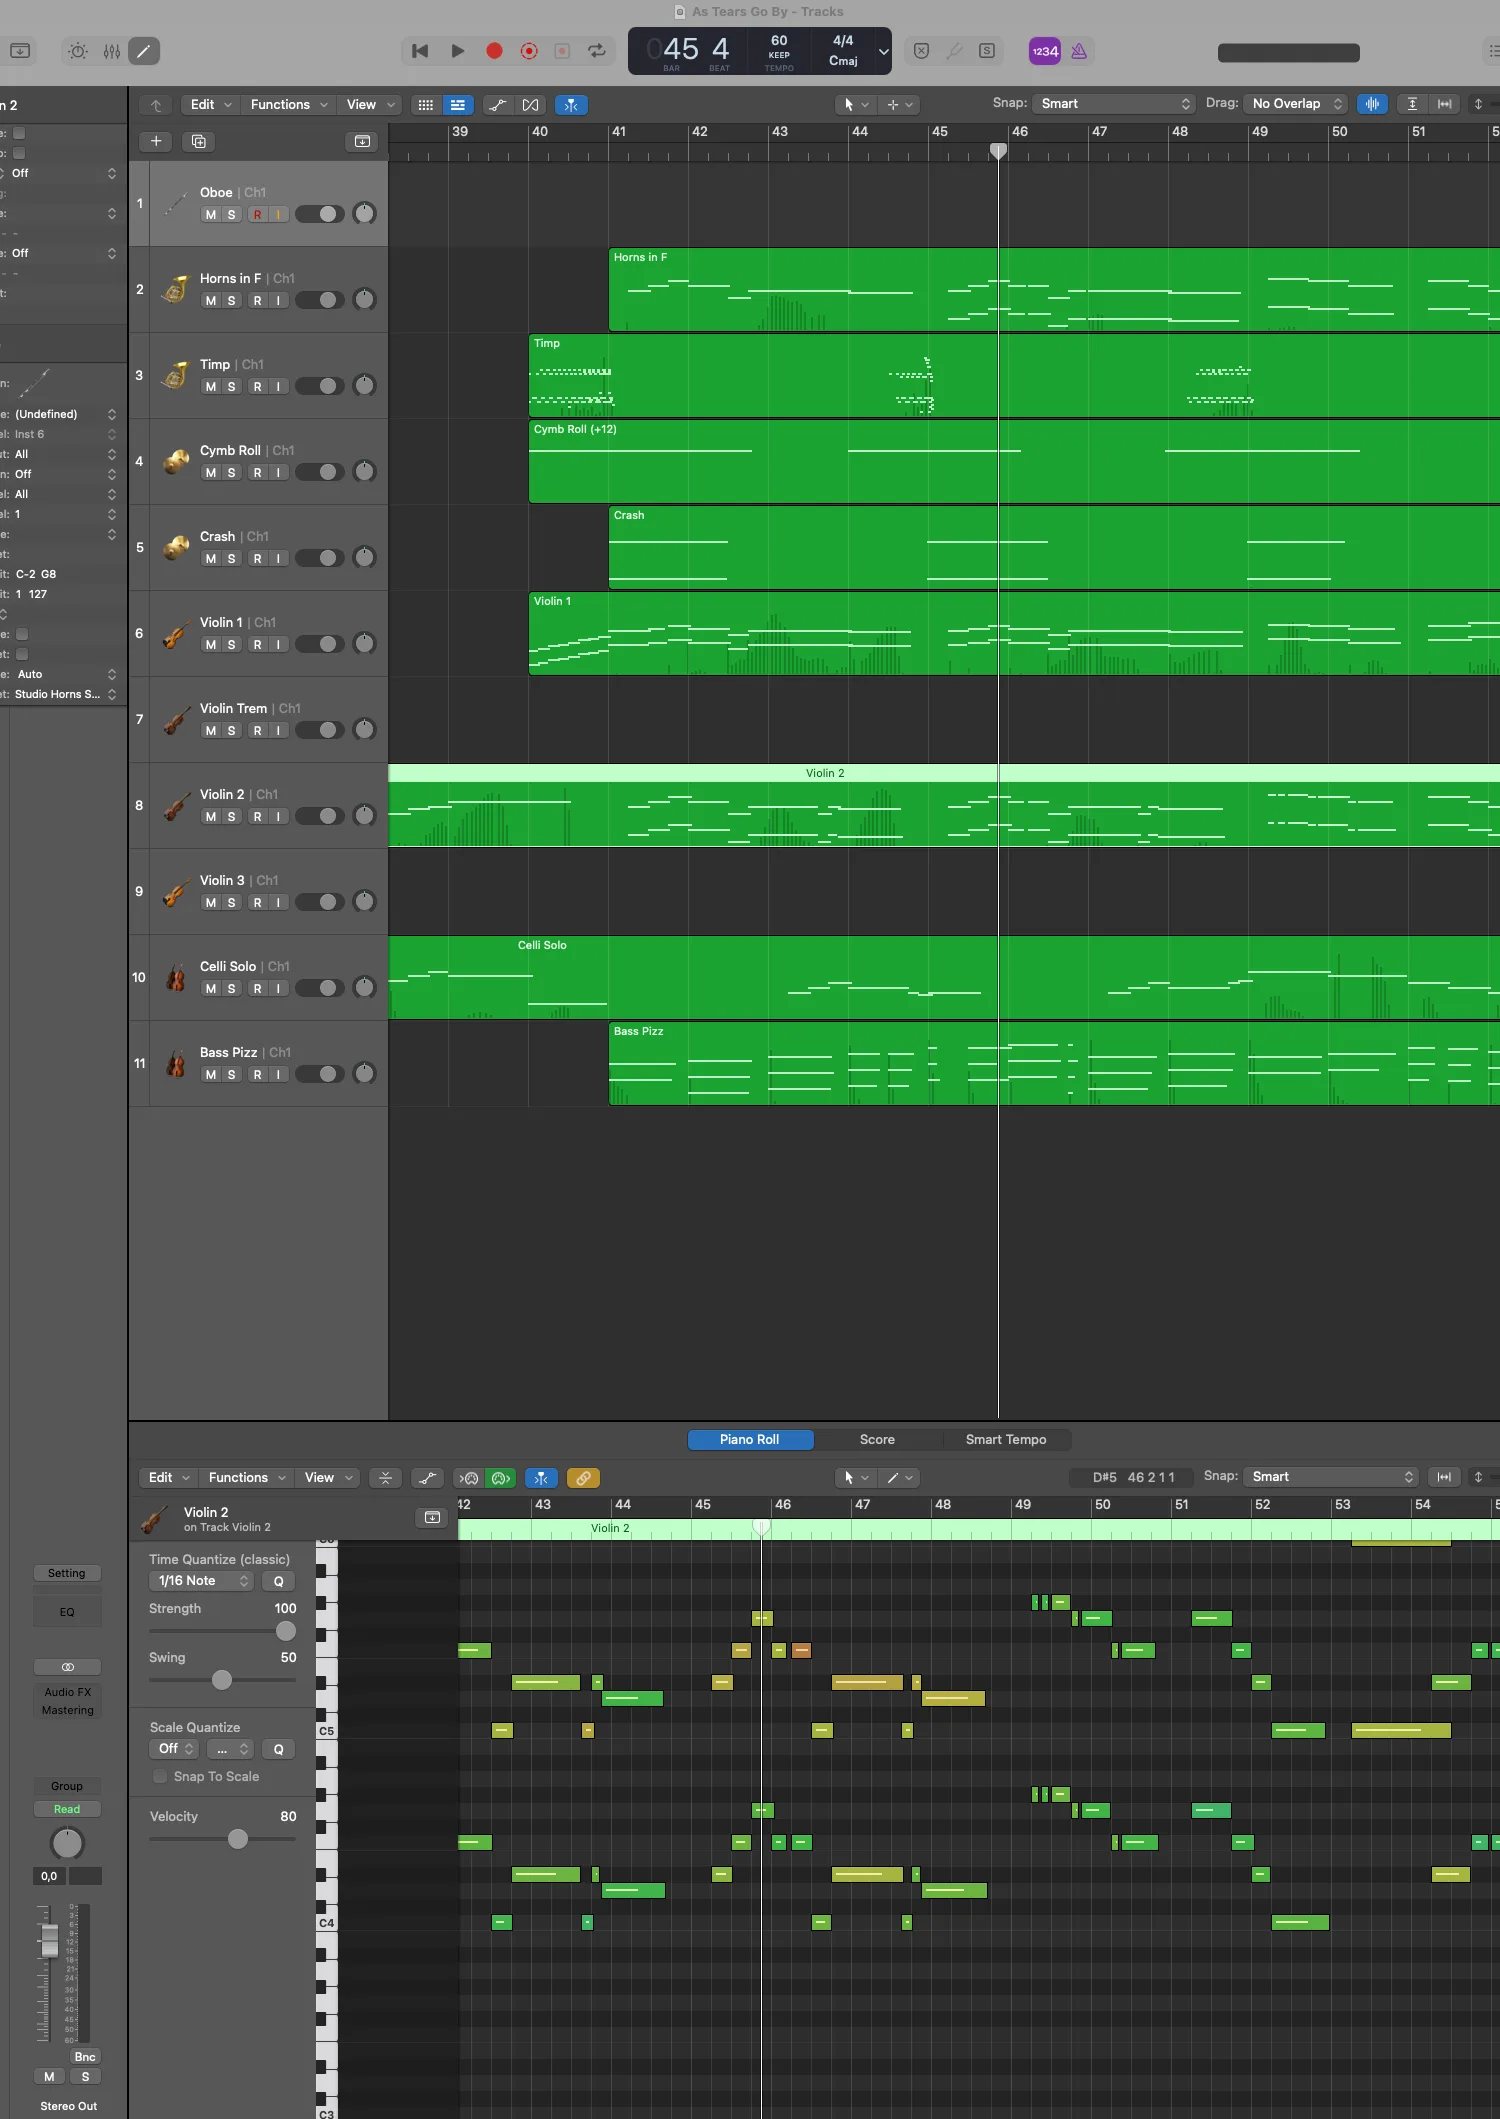Open the Drag No Overlap dropdown
Viewport: 1500px width, 2119px height.
1297,104
